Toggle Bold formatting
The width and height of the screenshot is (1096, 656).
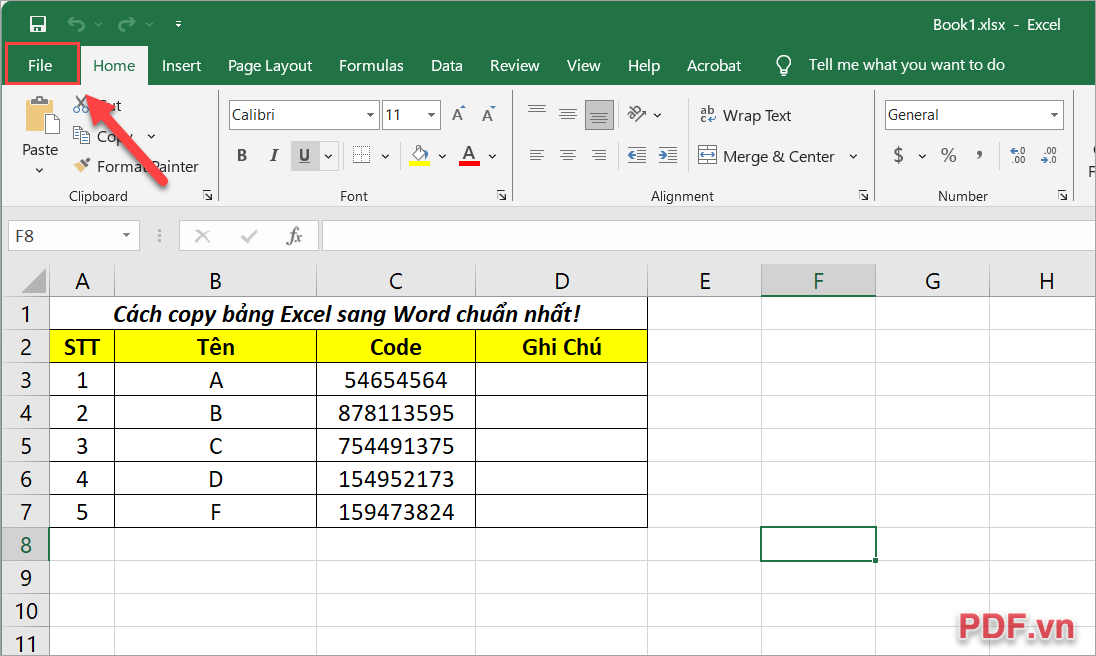(242, 155)
